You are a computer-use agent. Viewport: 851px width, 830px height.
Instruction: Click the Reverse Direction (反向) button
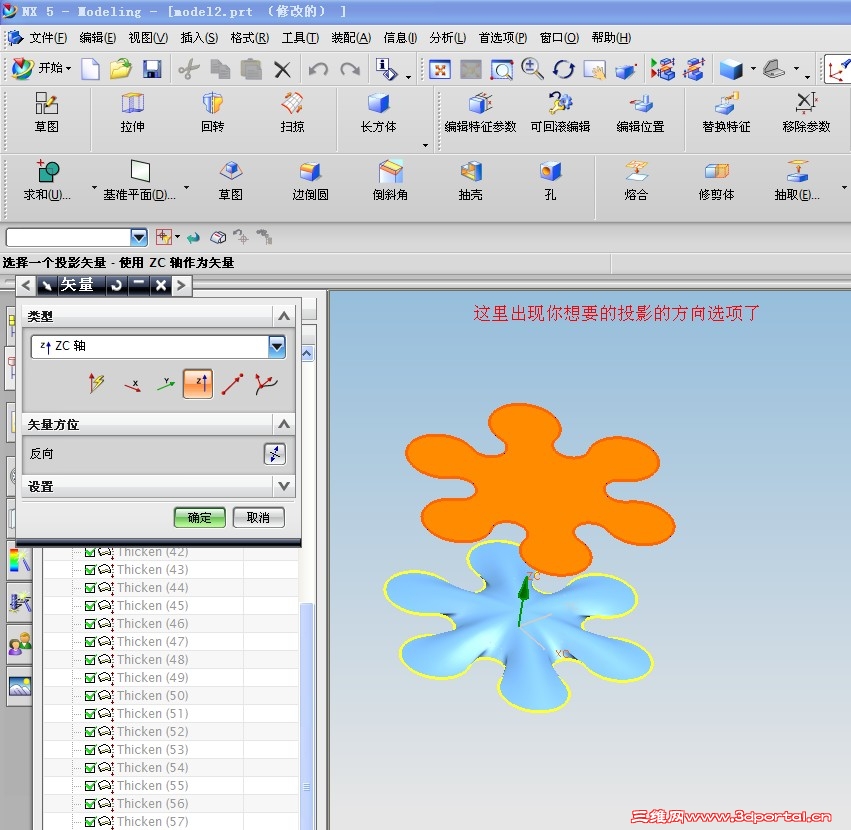pyautogui.click(x=275, y=454)
